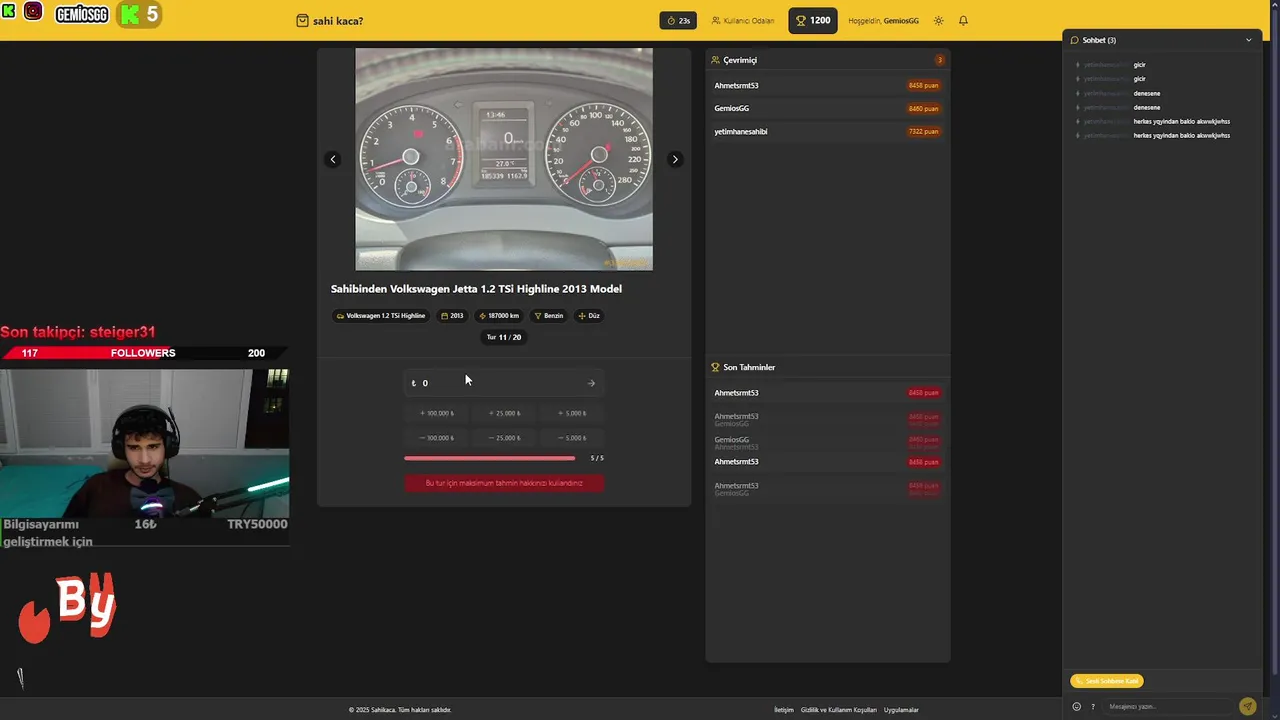Click the GEMIOSGG stream overlay name
Screen dimensions: 1280x720
(81, 15)
